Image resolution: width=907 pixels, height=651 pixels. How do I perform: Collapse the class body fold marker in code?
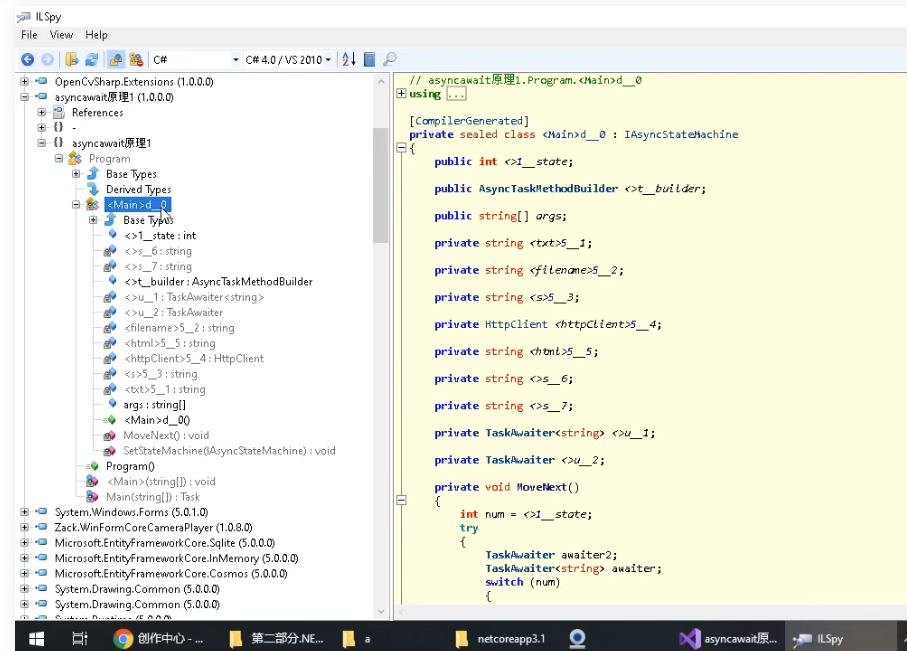click(x=401, y=148)
